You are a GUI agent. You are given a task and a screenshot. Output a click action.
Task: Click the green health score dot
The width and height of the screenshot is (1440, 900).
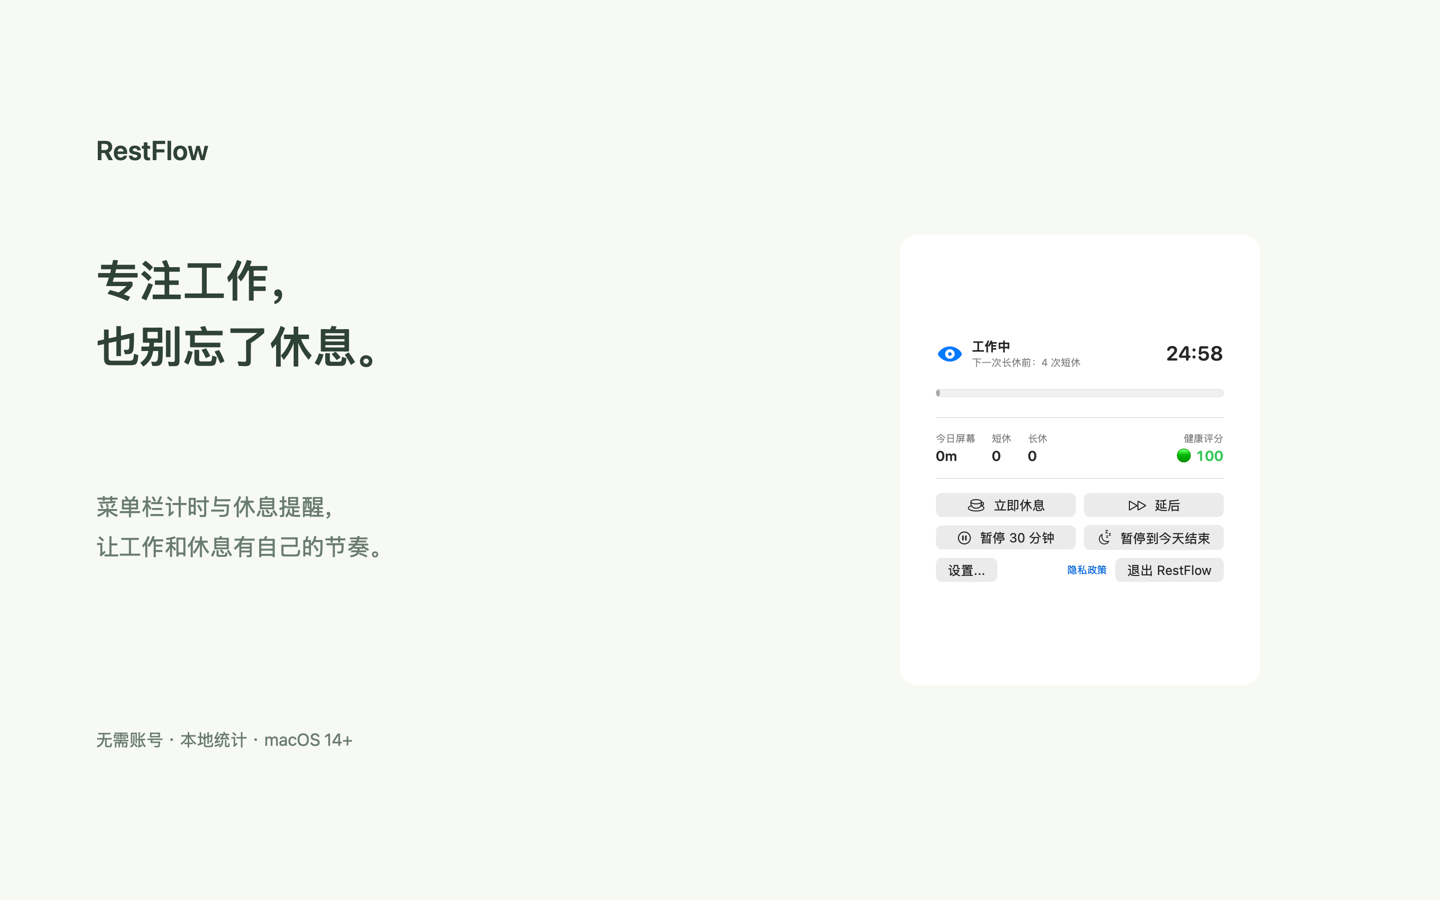(1184, 456)
